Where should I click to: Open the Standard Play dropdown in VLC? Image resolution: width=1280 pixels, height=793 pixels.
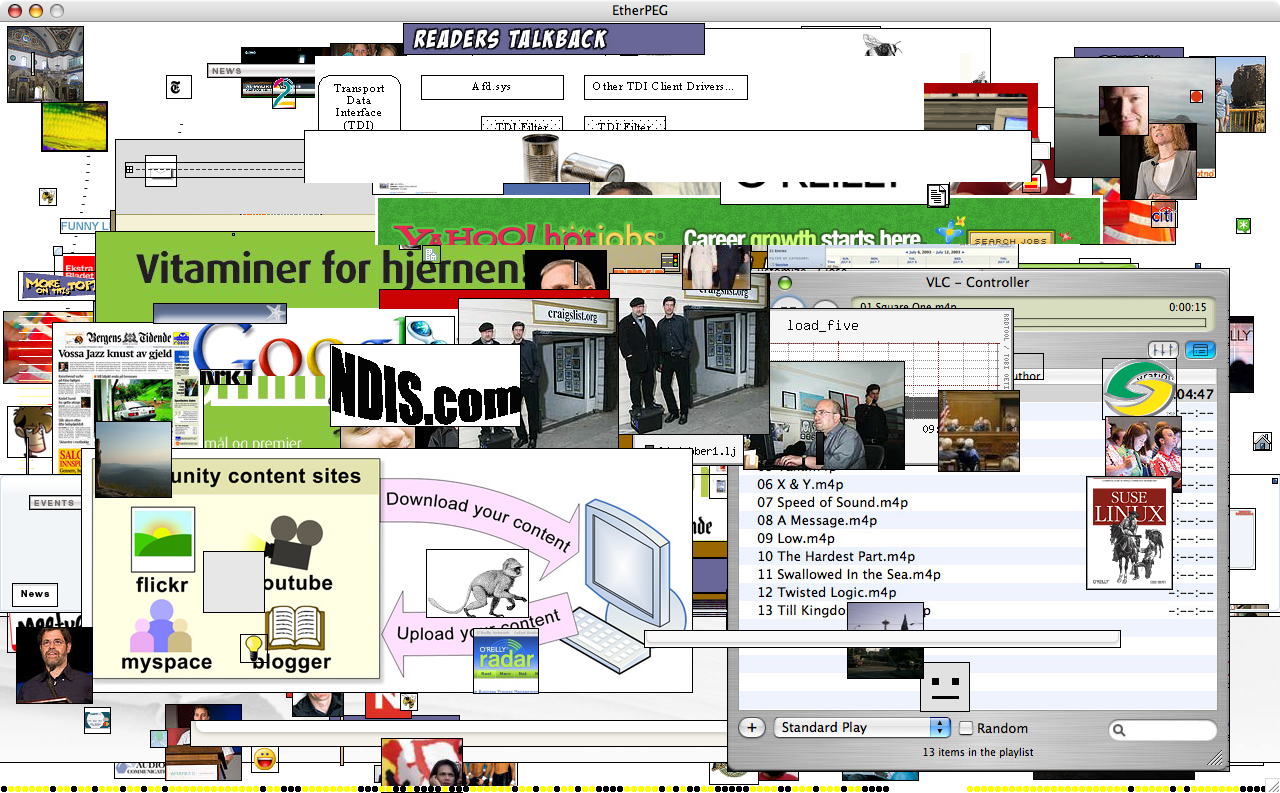coord(862,728)
